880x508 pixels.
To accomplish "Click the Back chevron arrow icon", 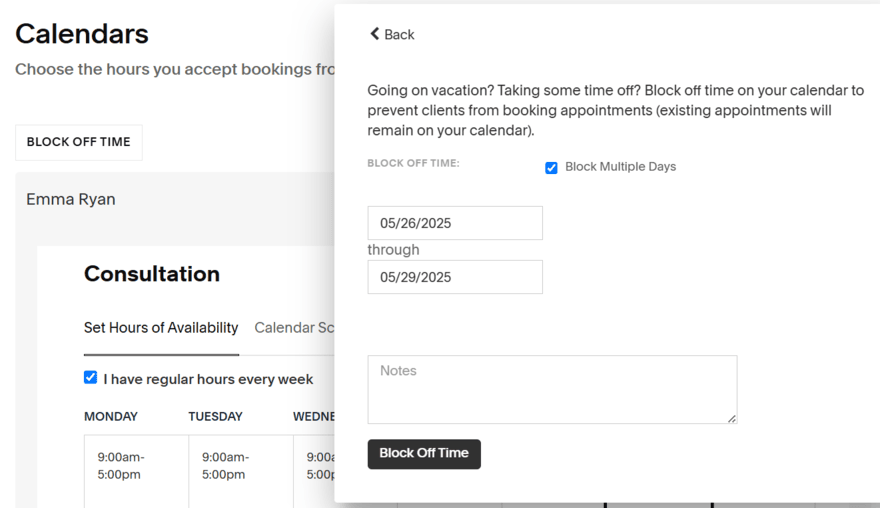I will coord(375,34).
